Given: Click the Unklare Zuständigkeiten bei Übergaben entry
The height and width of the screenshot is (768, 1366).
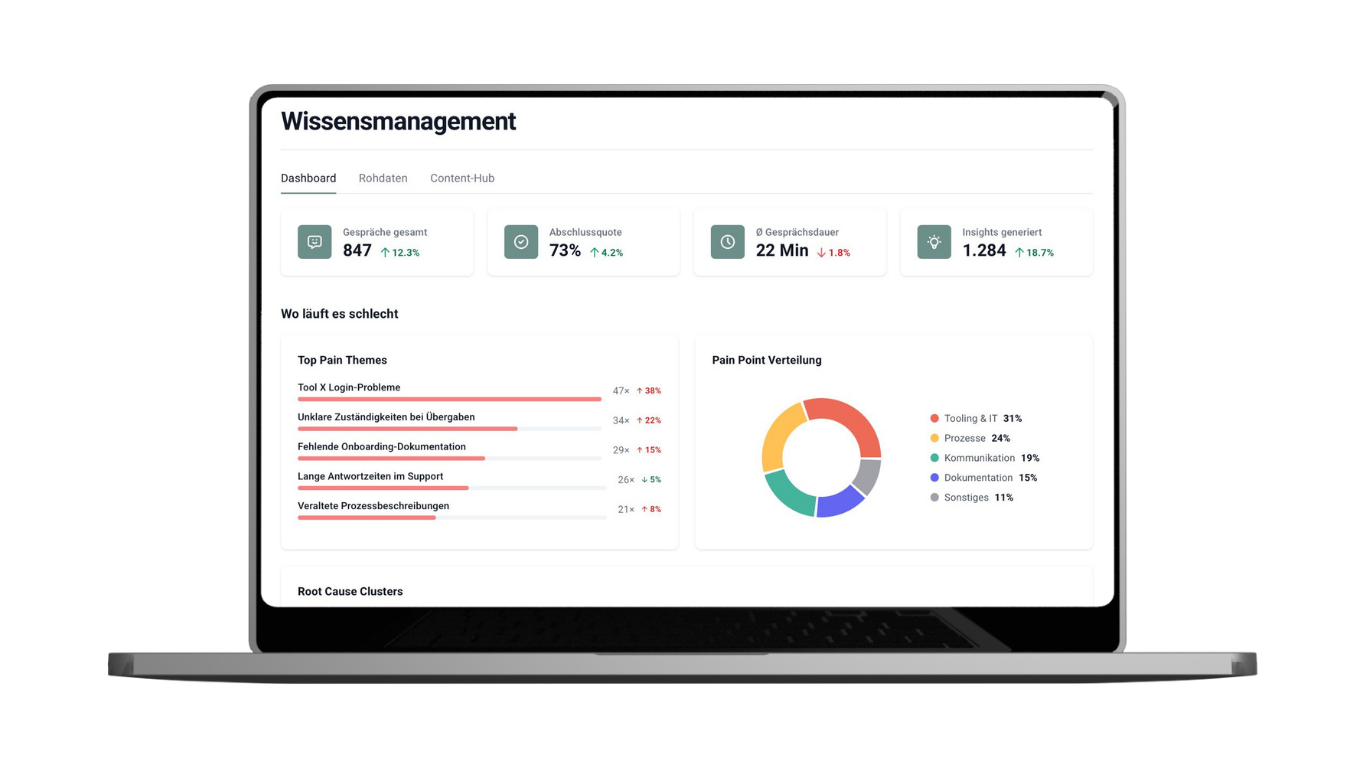Looking at the screenshot, I should [x=386, y=416].
